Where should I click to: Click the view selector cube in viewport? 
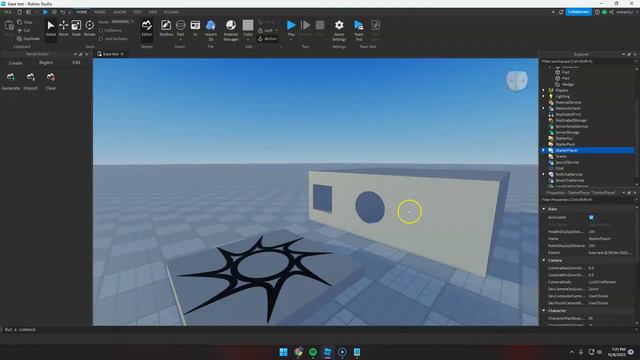point(517,81)
